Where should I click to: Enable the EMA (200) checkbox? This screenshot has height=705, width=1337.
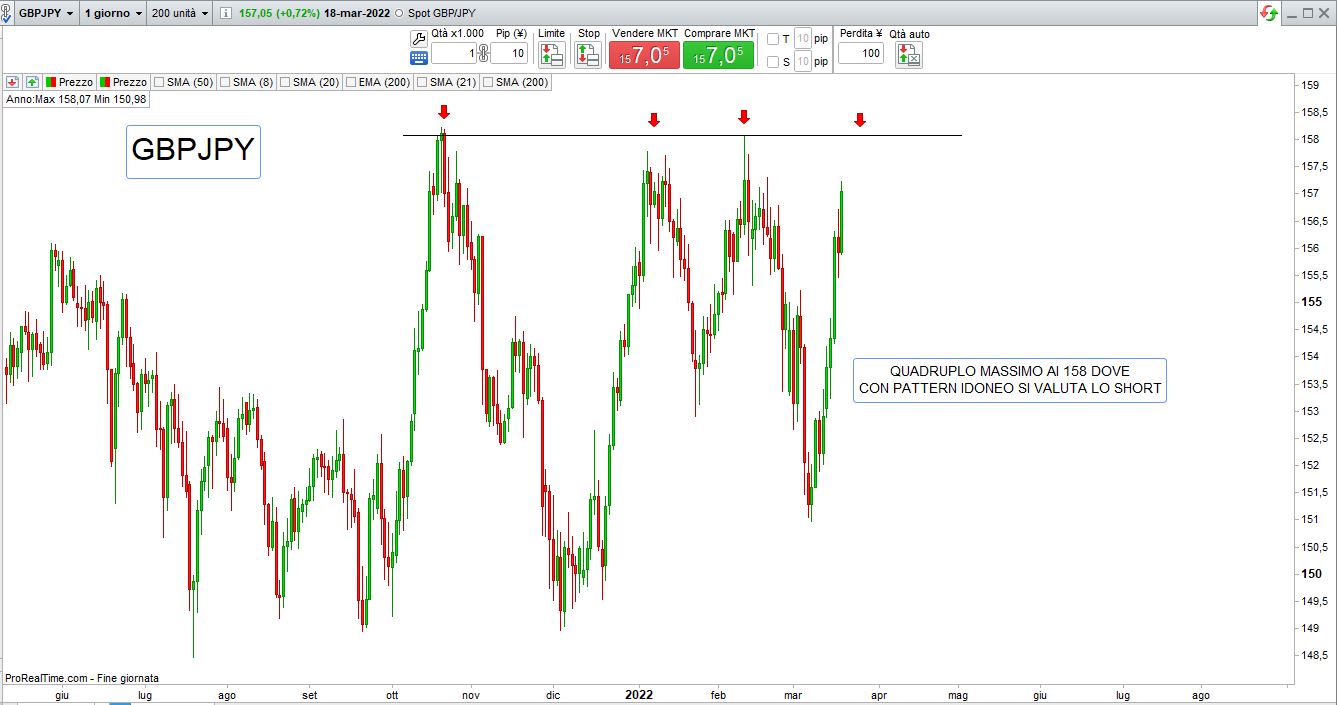pos(350,82)
